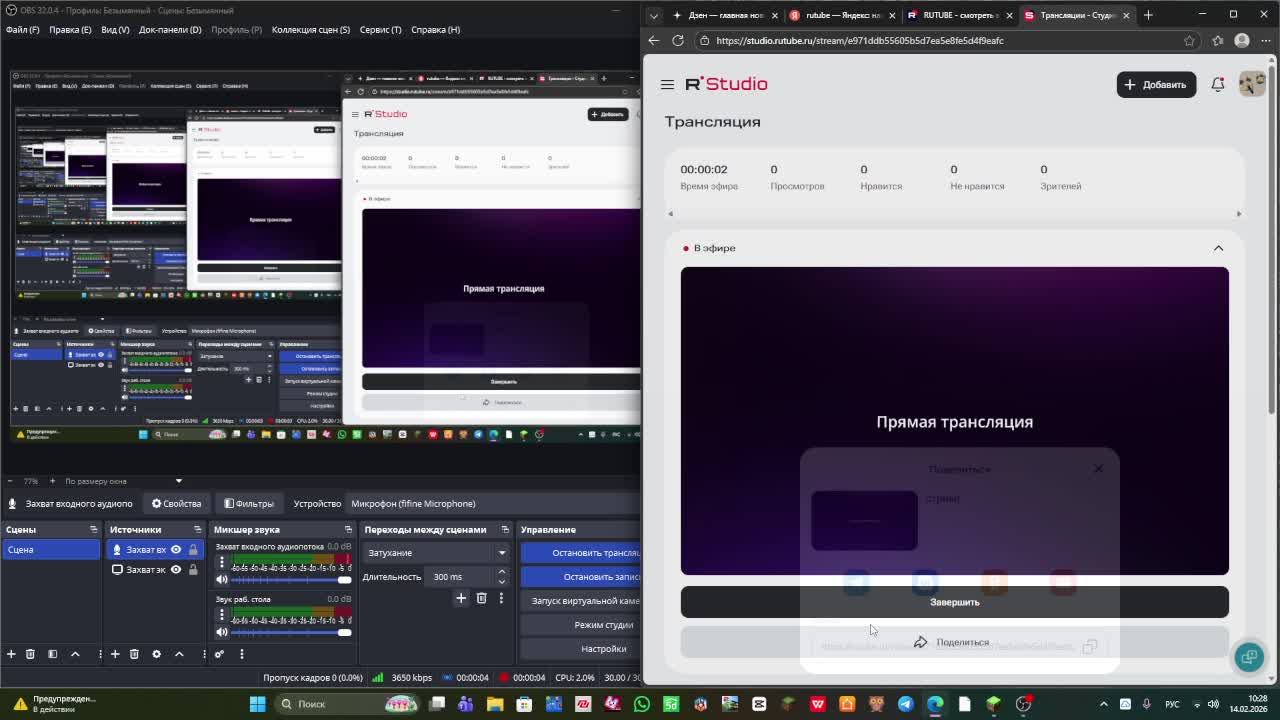Open OBS Вид menu
The height and width of the screenshot is (720, 1280).
[x=115, y=30]
